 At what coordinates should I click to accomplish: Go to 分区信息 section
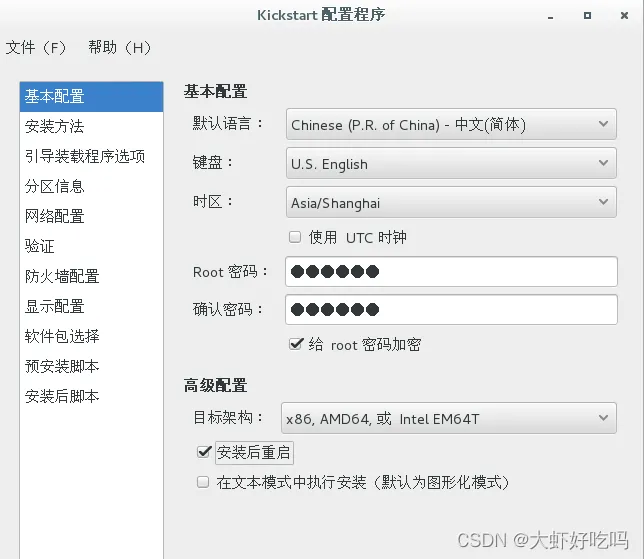click(x=91, y=186)
